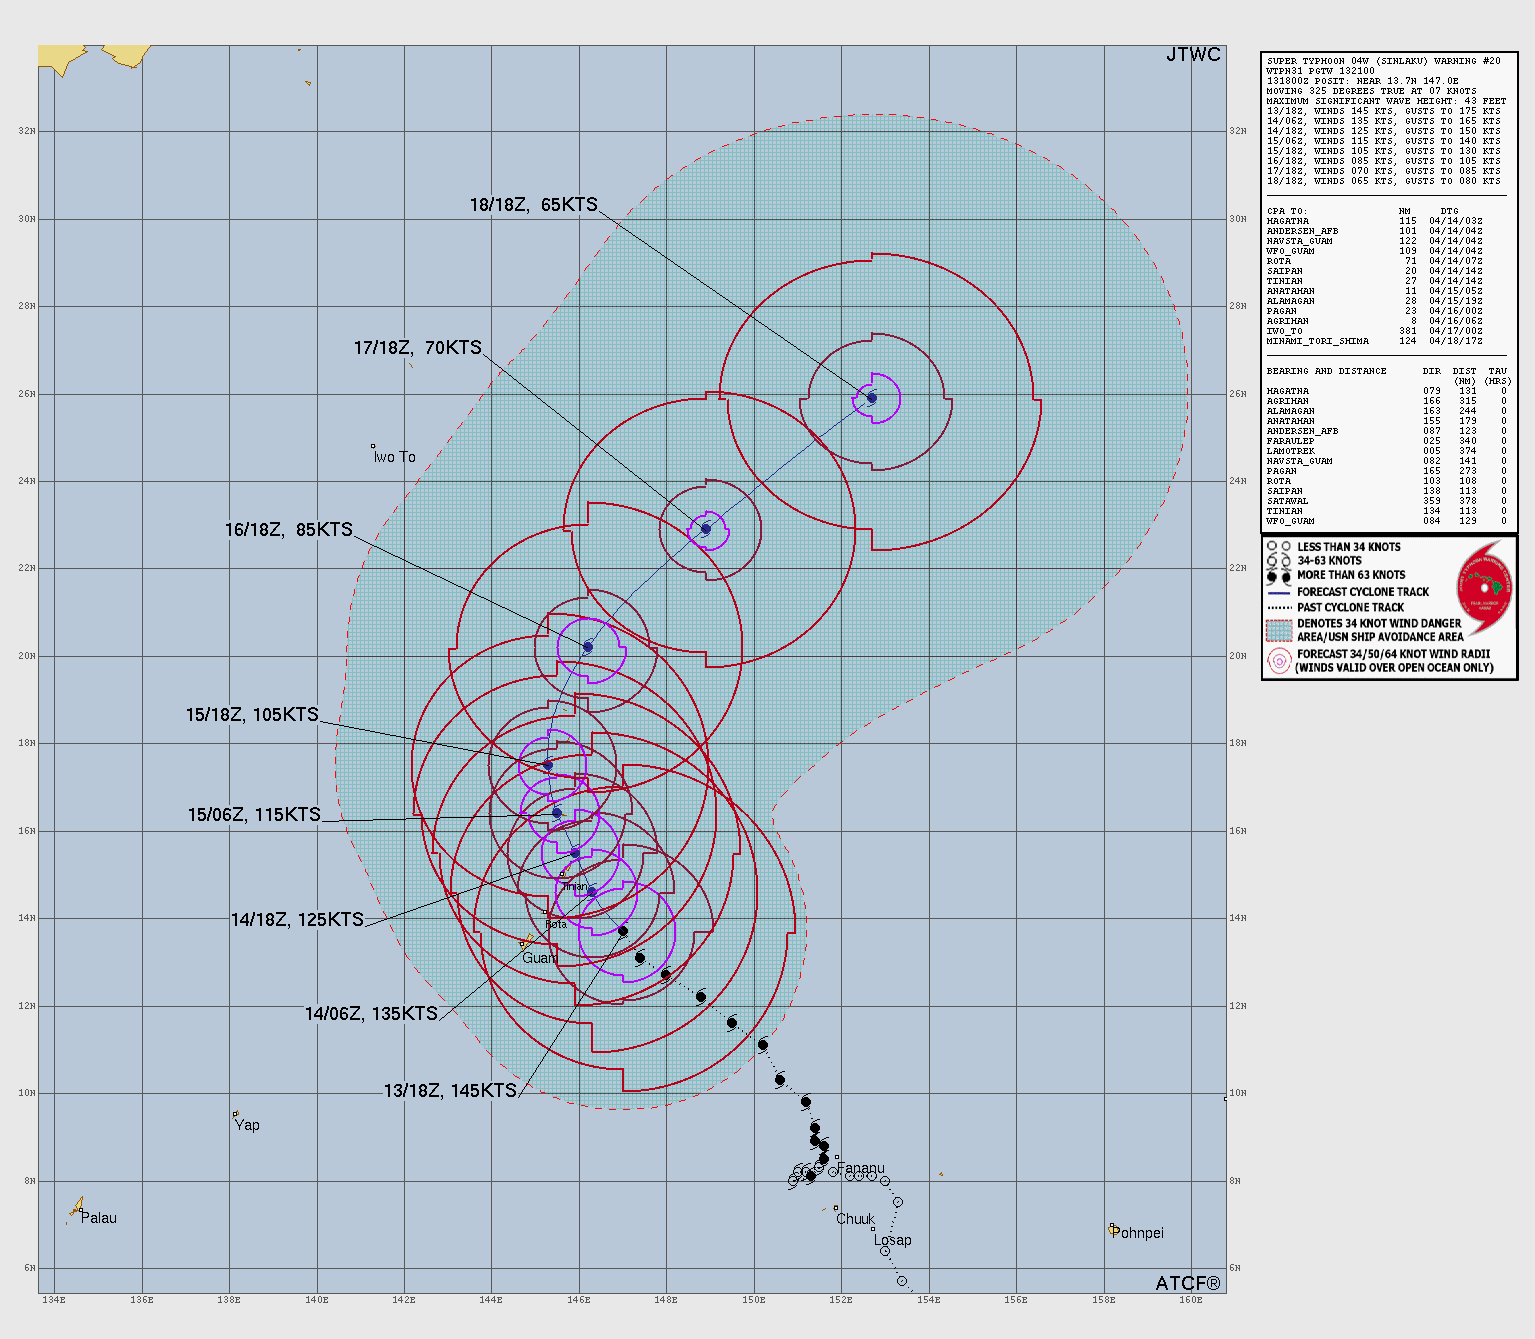This screenshot has height=1339, width=1535.
Task: Click the 'More than 63 knots' legend symbol
Action: (1278, 576)
